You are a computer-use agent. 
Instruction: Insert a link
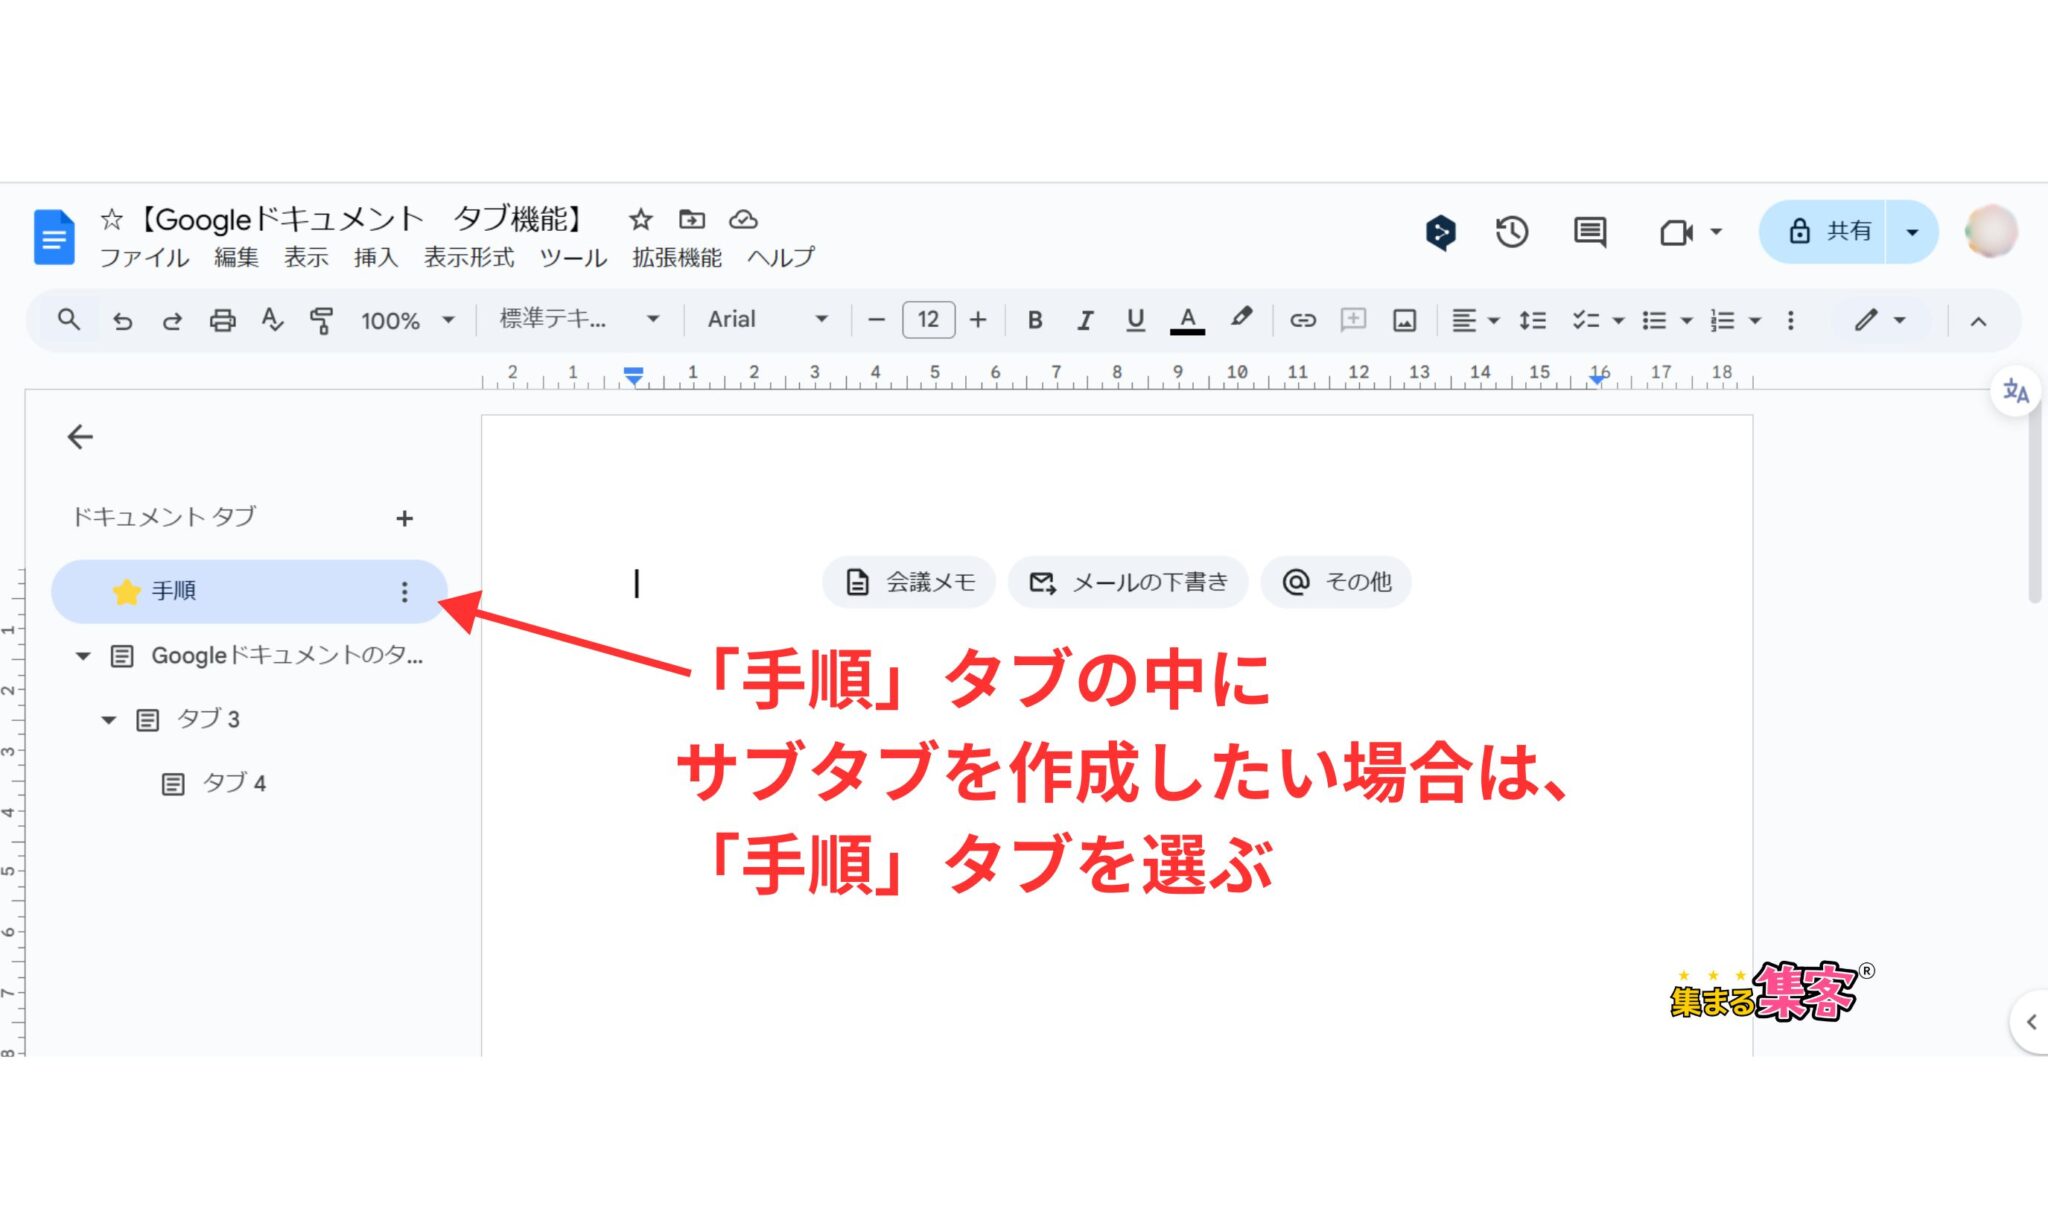coord(1302,320)
